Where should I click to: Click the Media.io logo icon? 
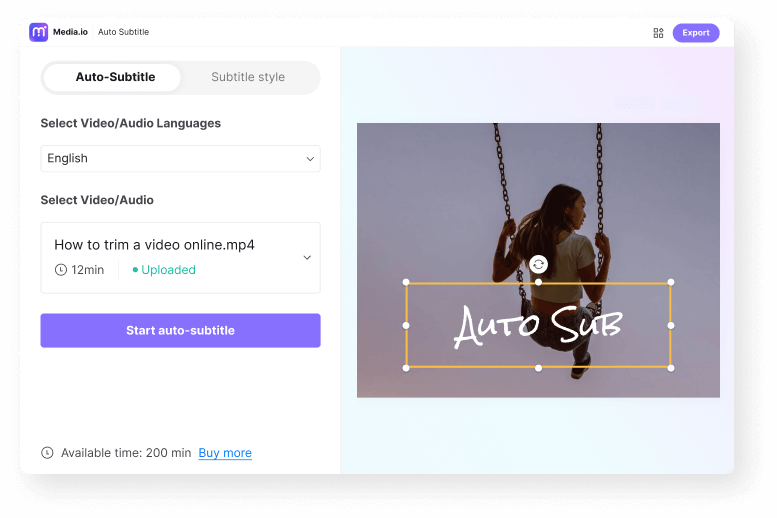click(x=39, y=32)
